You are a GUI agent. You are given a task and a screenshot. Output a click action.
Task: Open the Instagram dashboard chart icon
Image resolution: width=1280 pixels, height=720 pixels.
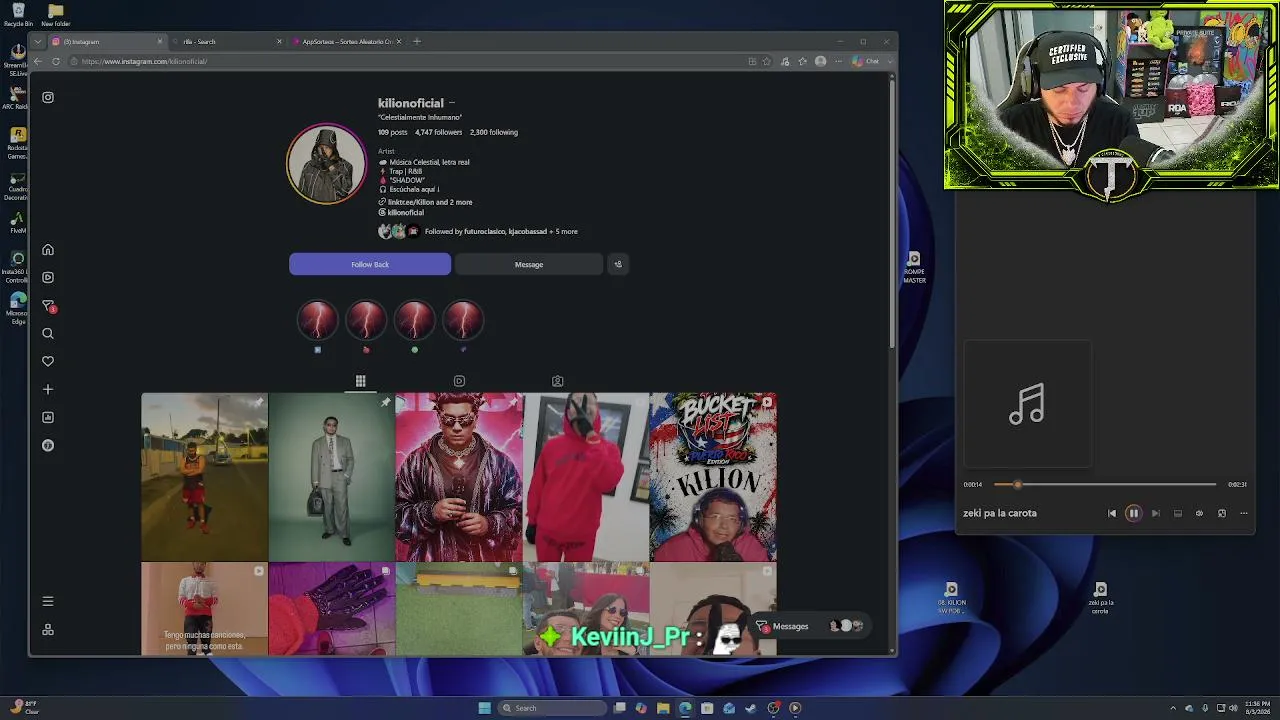click(x=48, y=418)
